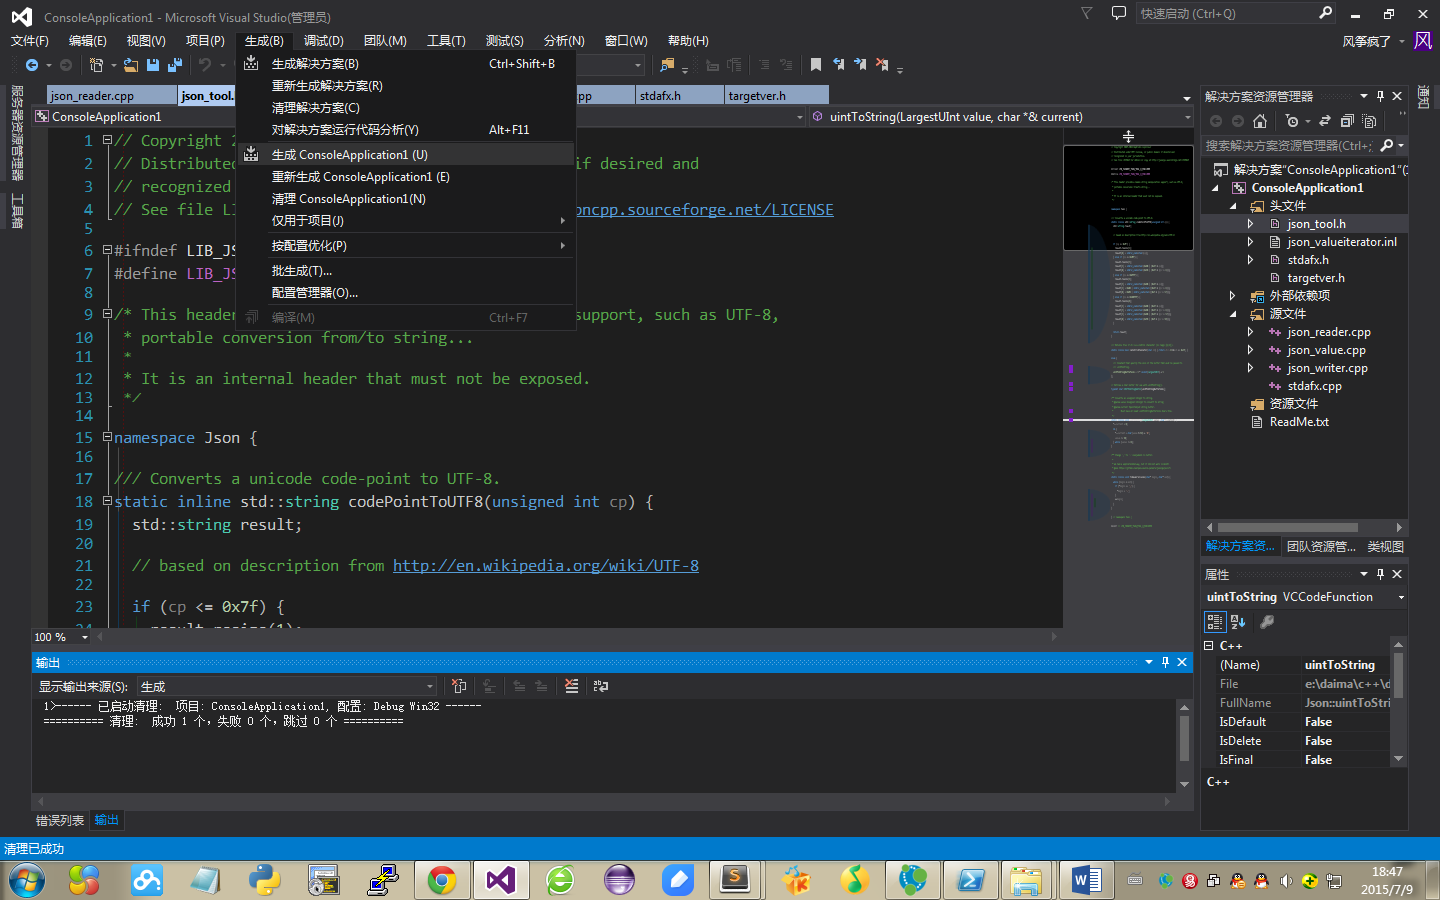Collapse the C++ property category
Screen dimensions: 1440x900
(x=1209, y=646)
